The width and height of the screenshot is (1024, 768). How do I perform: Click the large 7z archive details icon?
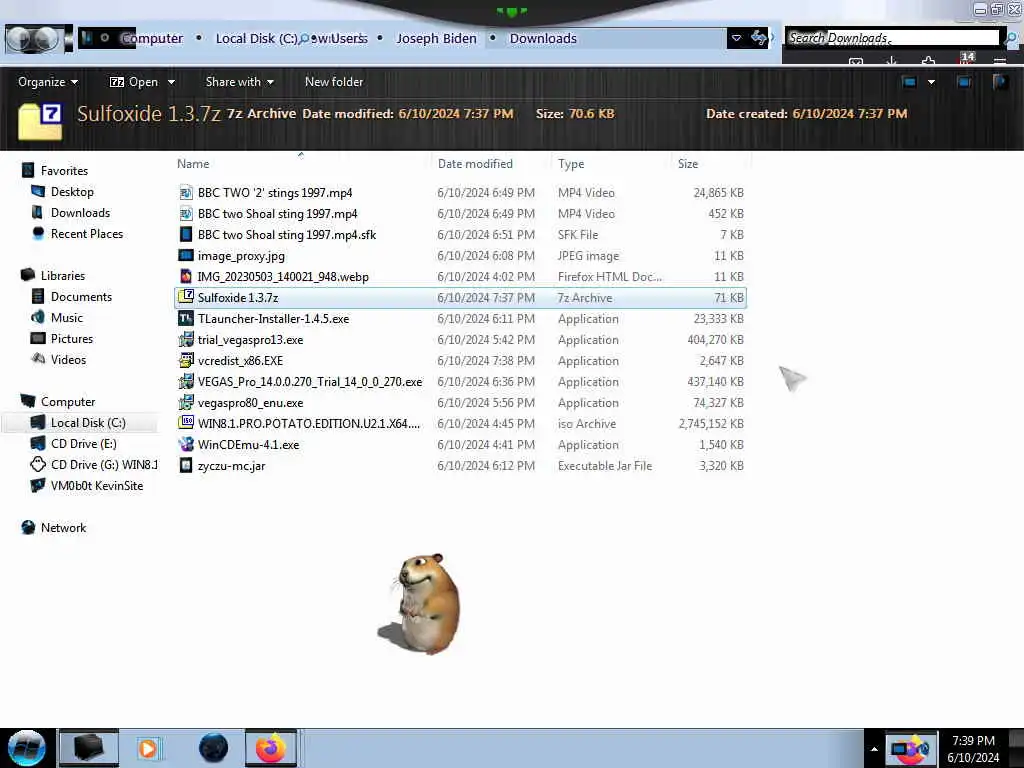(40, 121)
